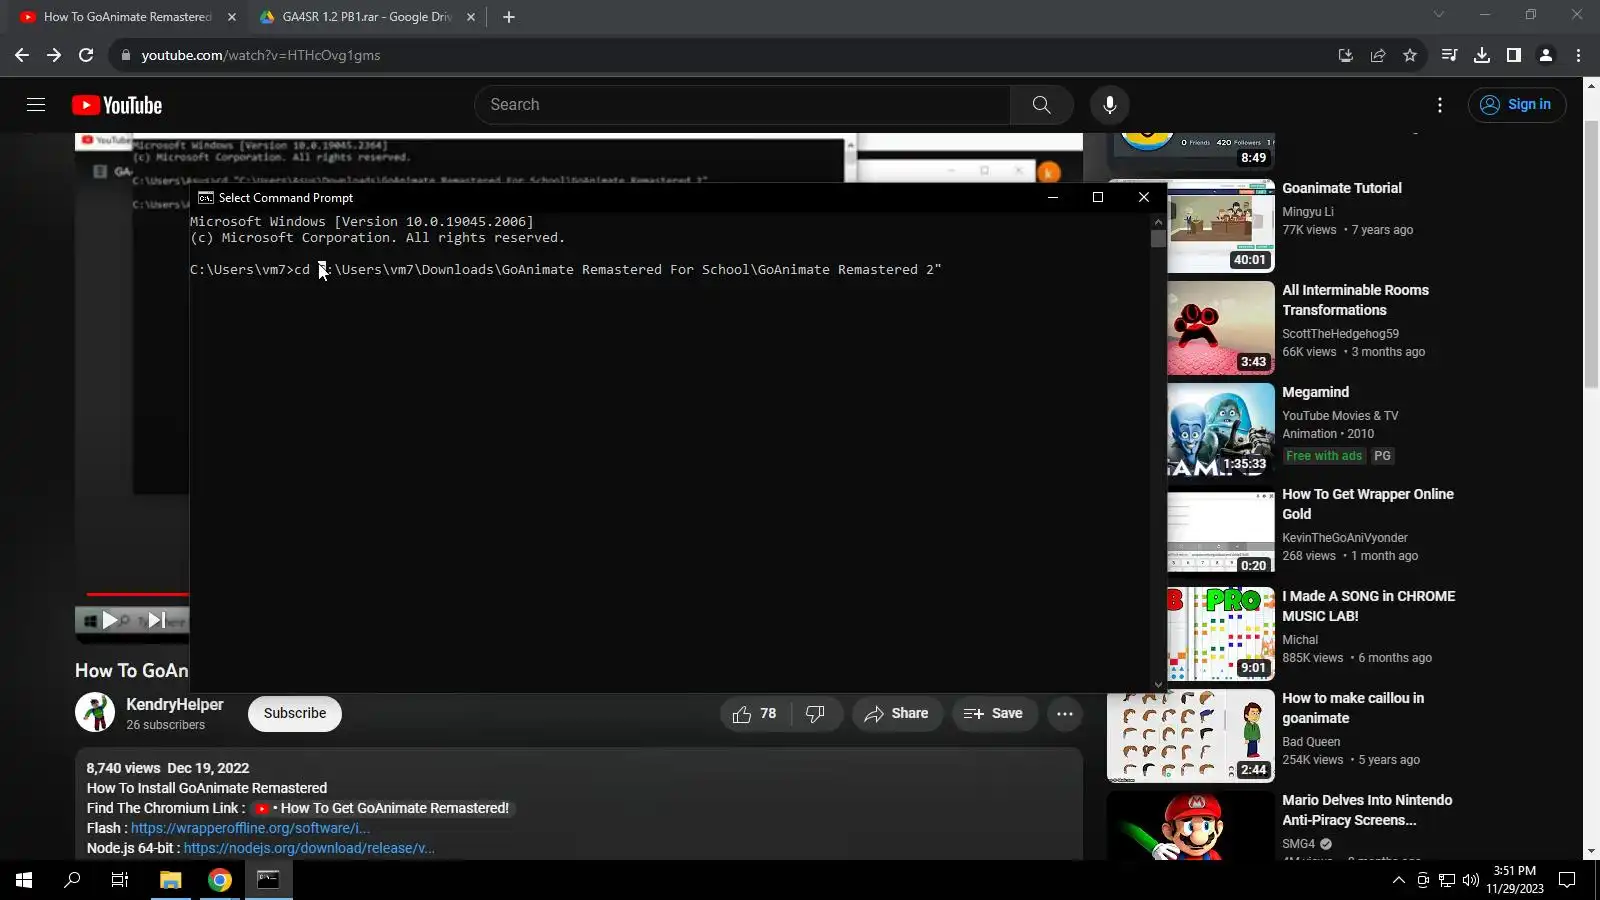
Task: Open the nodejs.org download link
Action: [309, 848]
